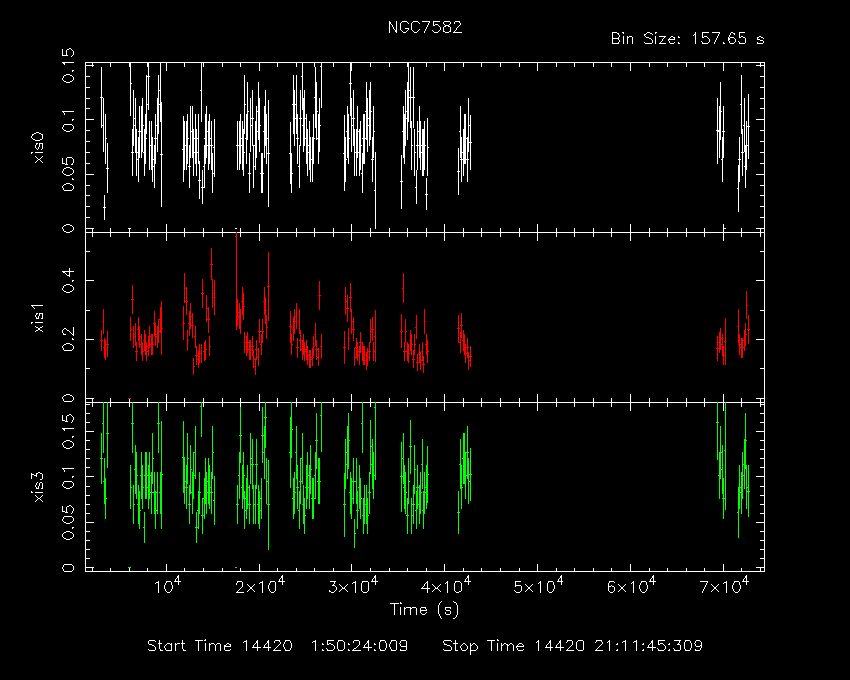Click the 7×10^4 time tick label
Viewport: 850px width, 680px height.
click(x=724, y=586)
